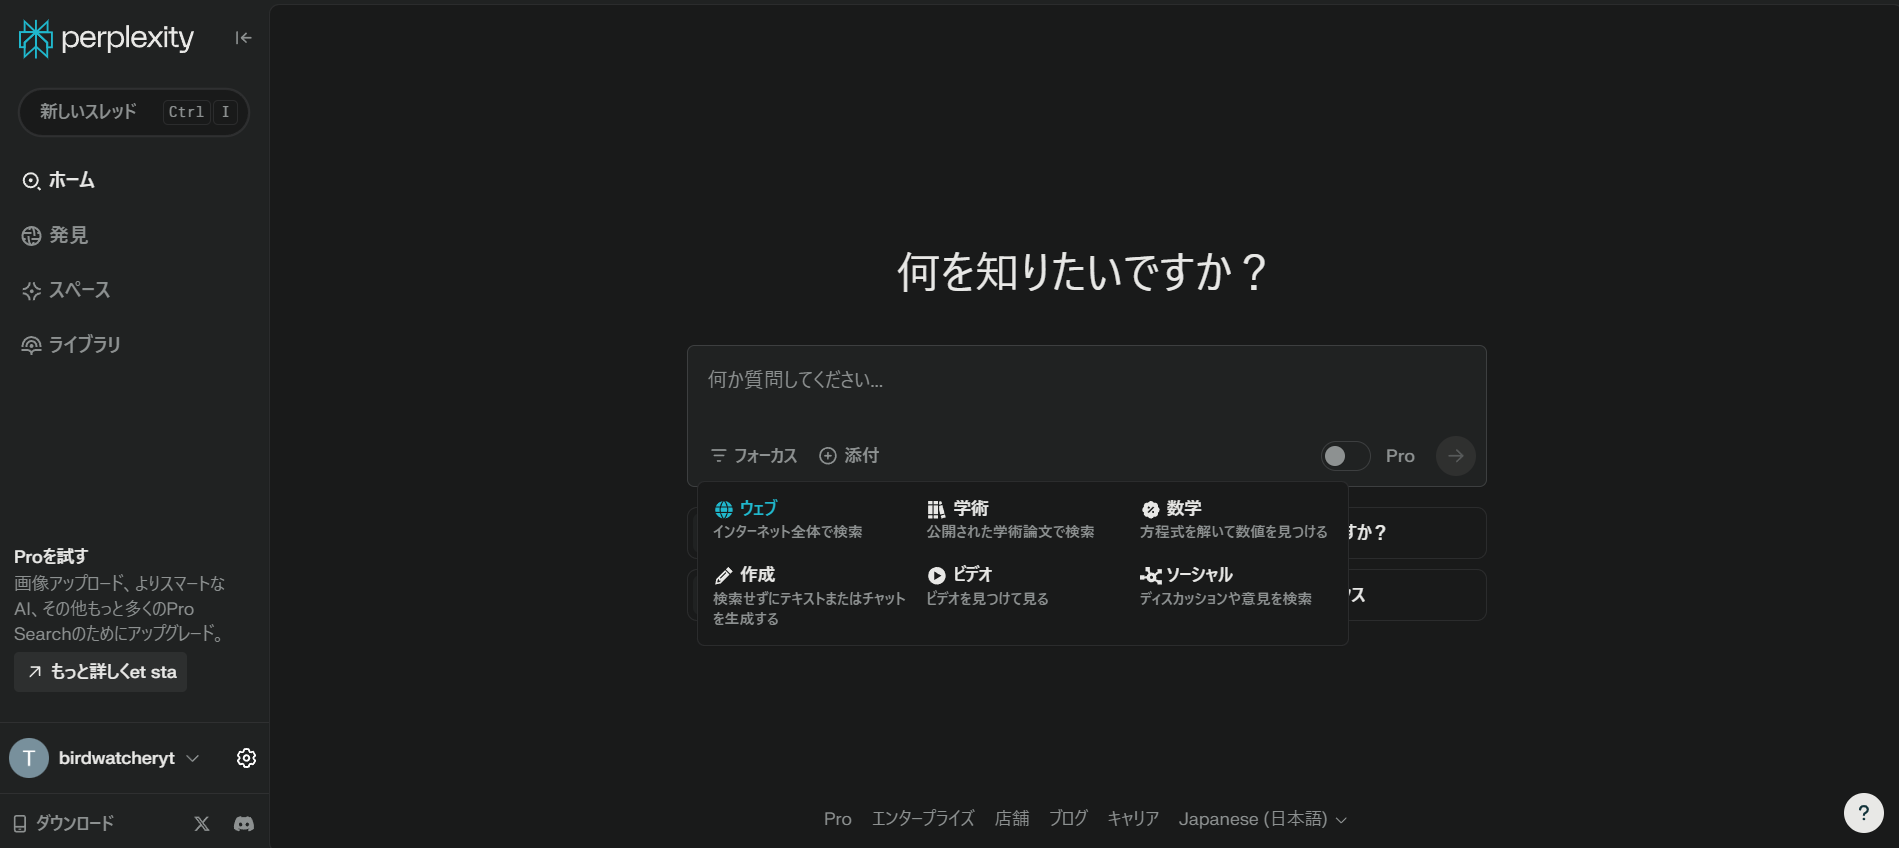Click ブログ footer link
Screen dimensions: 1899x848
pos(1068,819)
